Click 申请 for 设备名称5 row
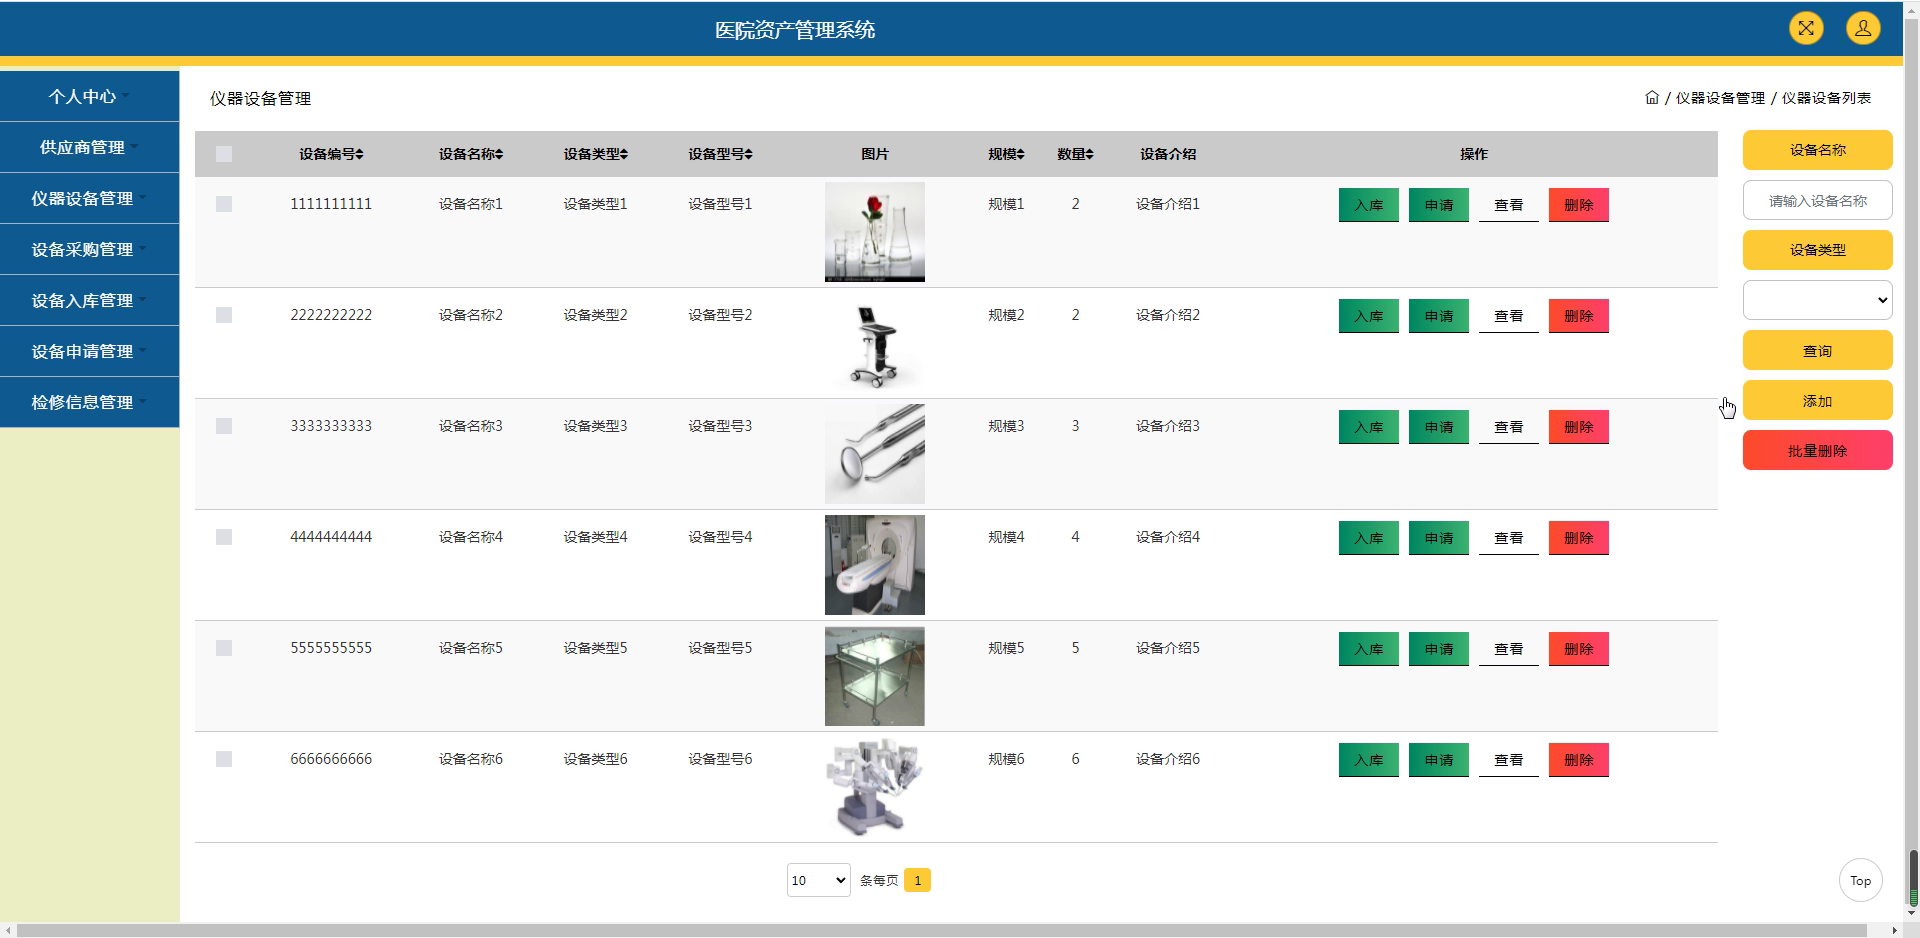The height and width of the screenshot is (938, 1920). pos(1438,649)
